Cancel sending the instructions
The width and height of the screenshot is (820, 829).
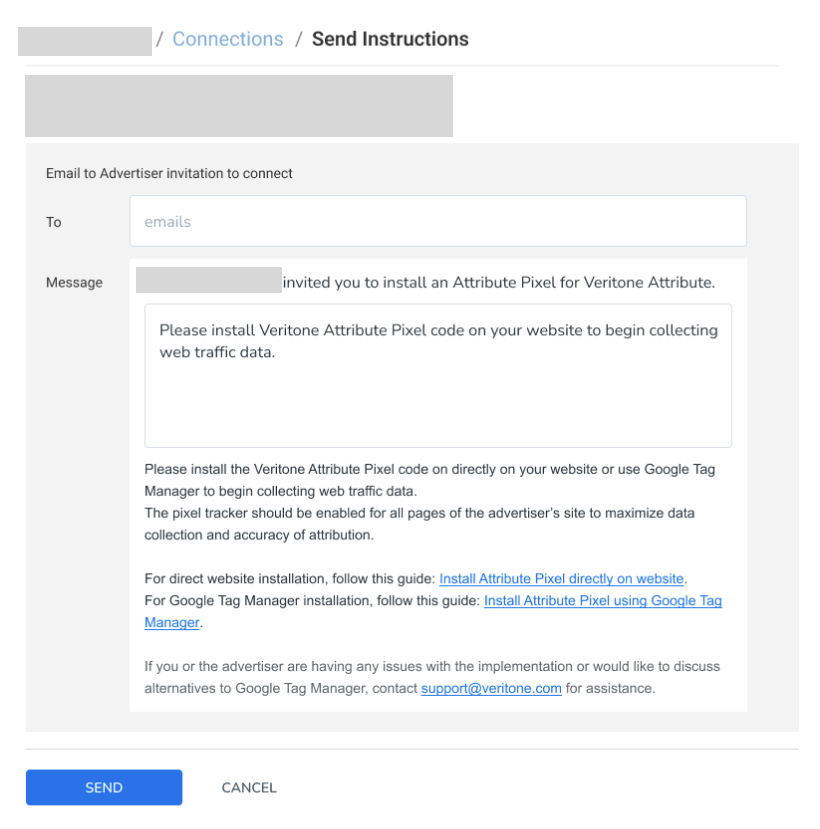(x=249, y=787)
